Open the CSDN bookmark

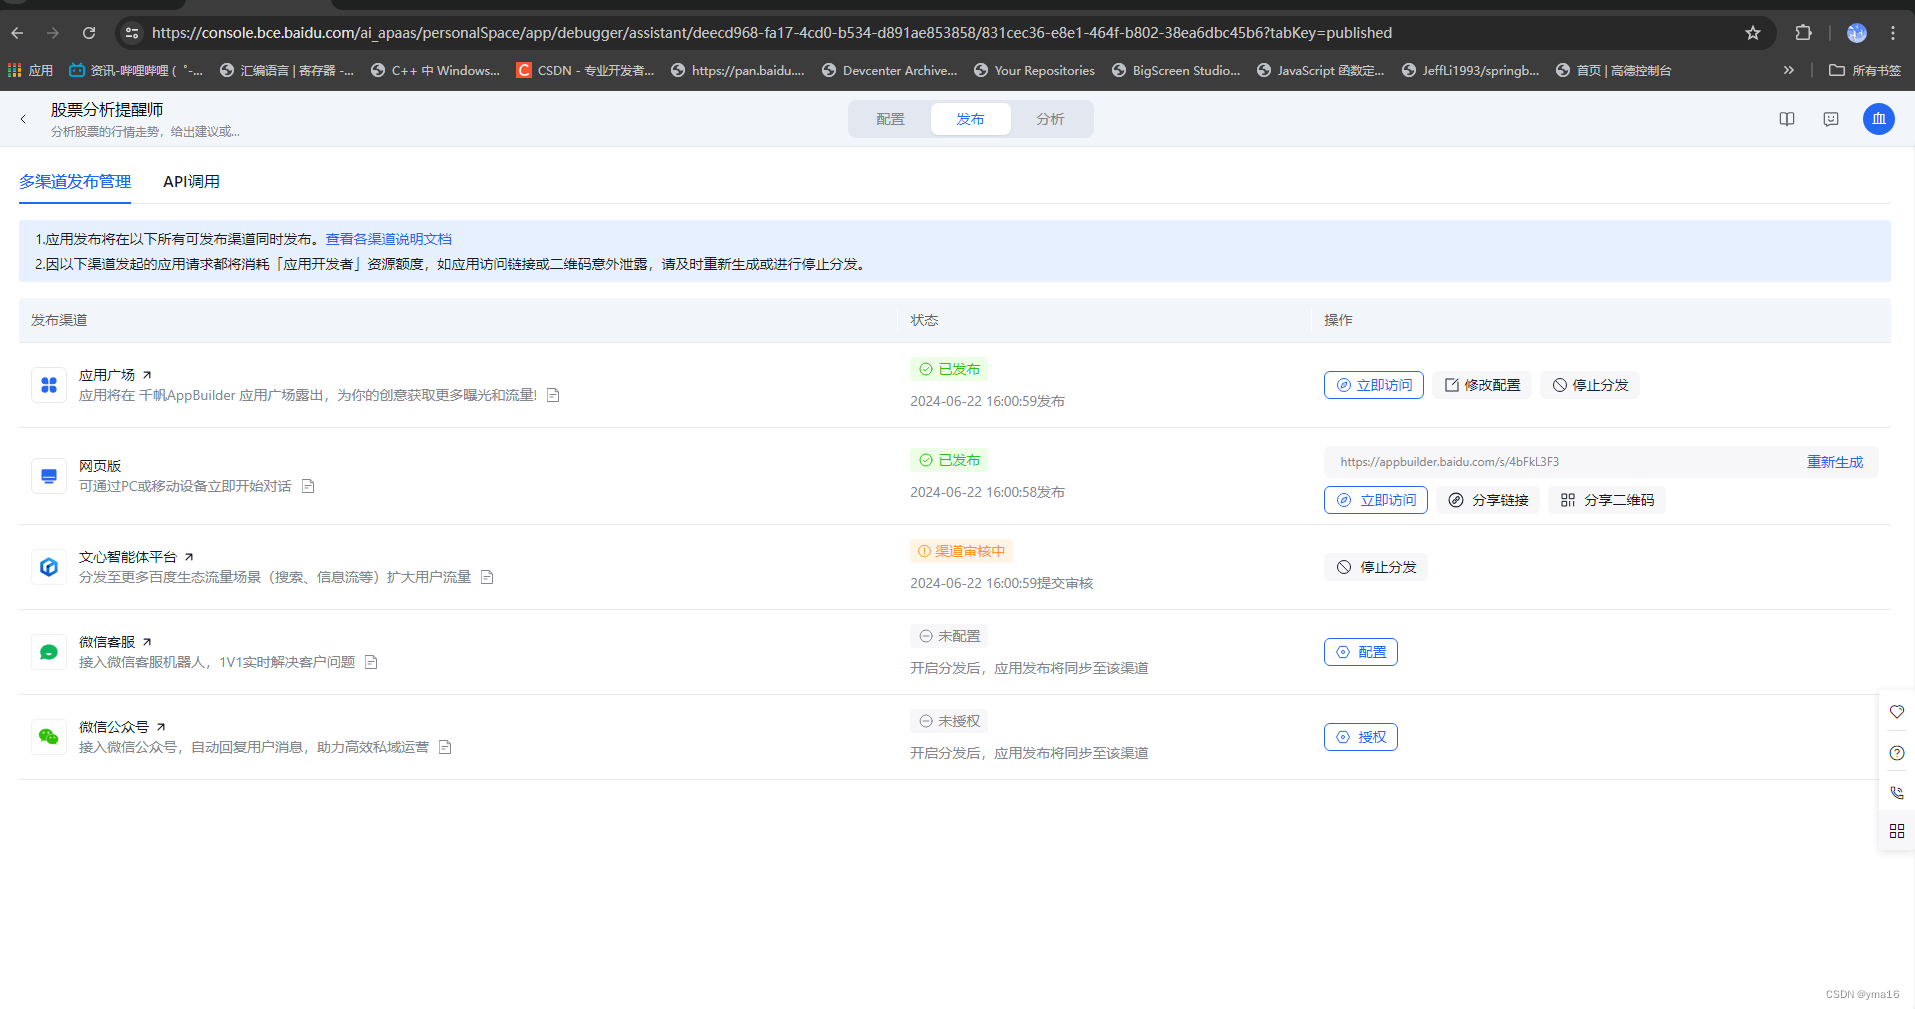[585, 70]
